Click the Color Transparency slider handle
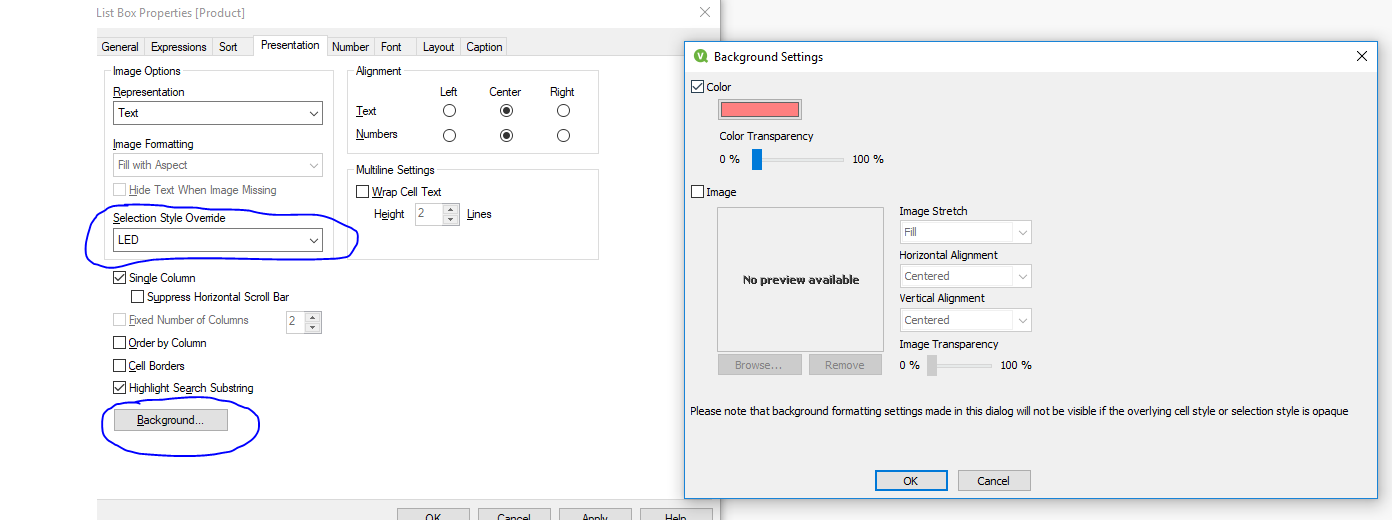The width and height of the screenshot is (1392, 520). pyautogui.click(x=757, y=159)
